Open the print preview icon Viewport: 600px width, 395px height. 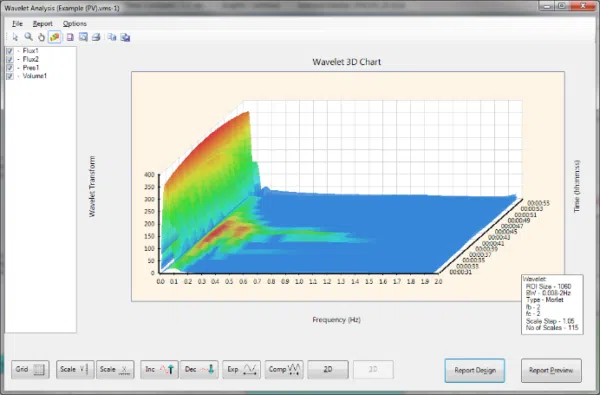point(83,37)
